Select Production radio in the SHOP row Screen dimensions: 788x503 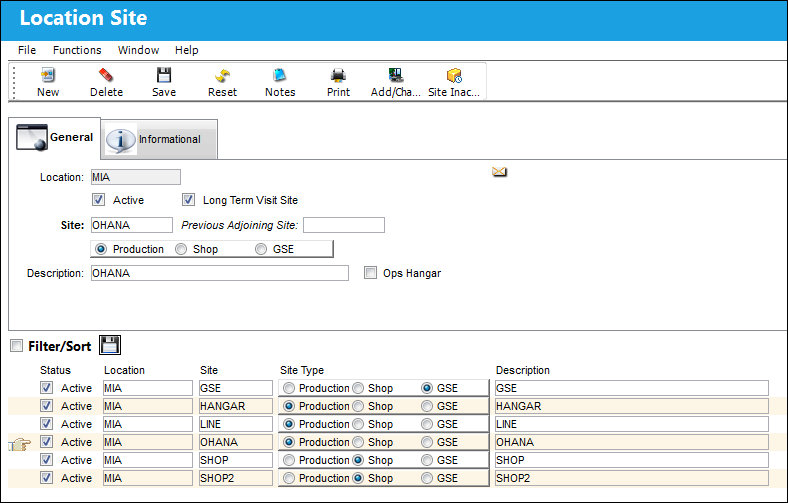click(289, 460)
